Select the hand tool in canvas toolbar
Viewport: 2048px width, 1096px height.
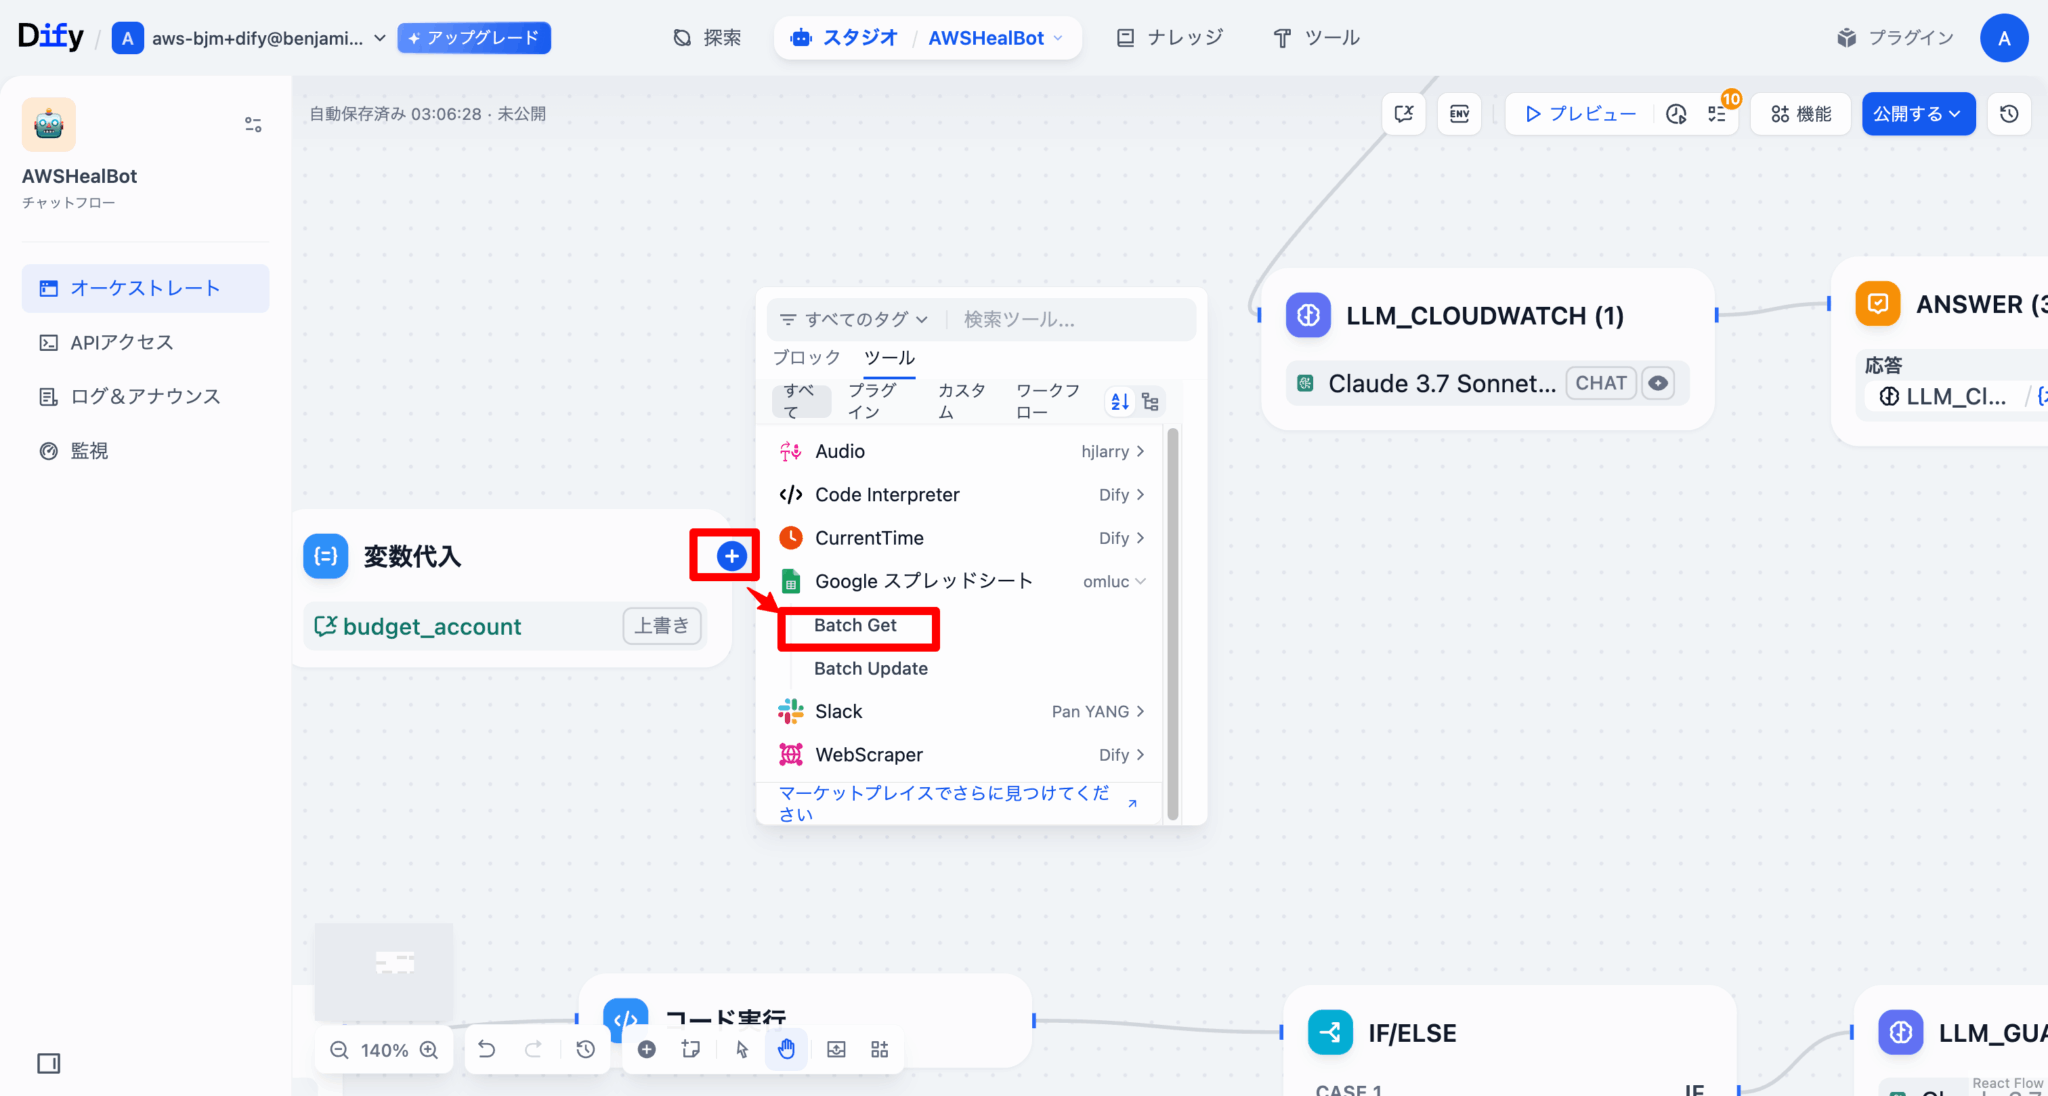click(x=787, y=1049)
